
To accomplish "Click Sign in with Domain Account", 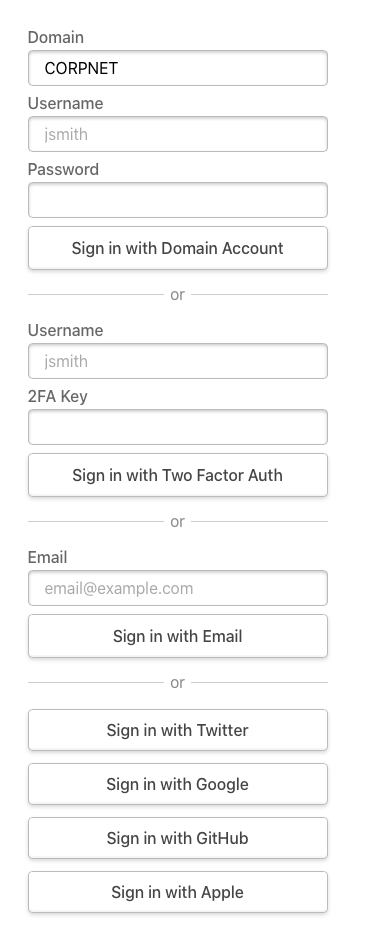I will (177, 248).
